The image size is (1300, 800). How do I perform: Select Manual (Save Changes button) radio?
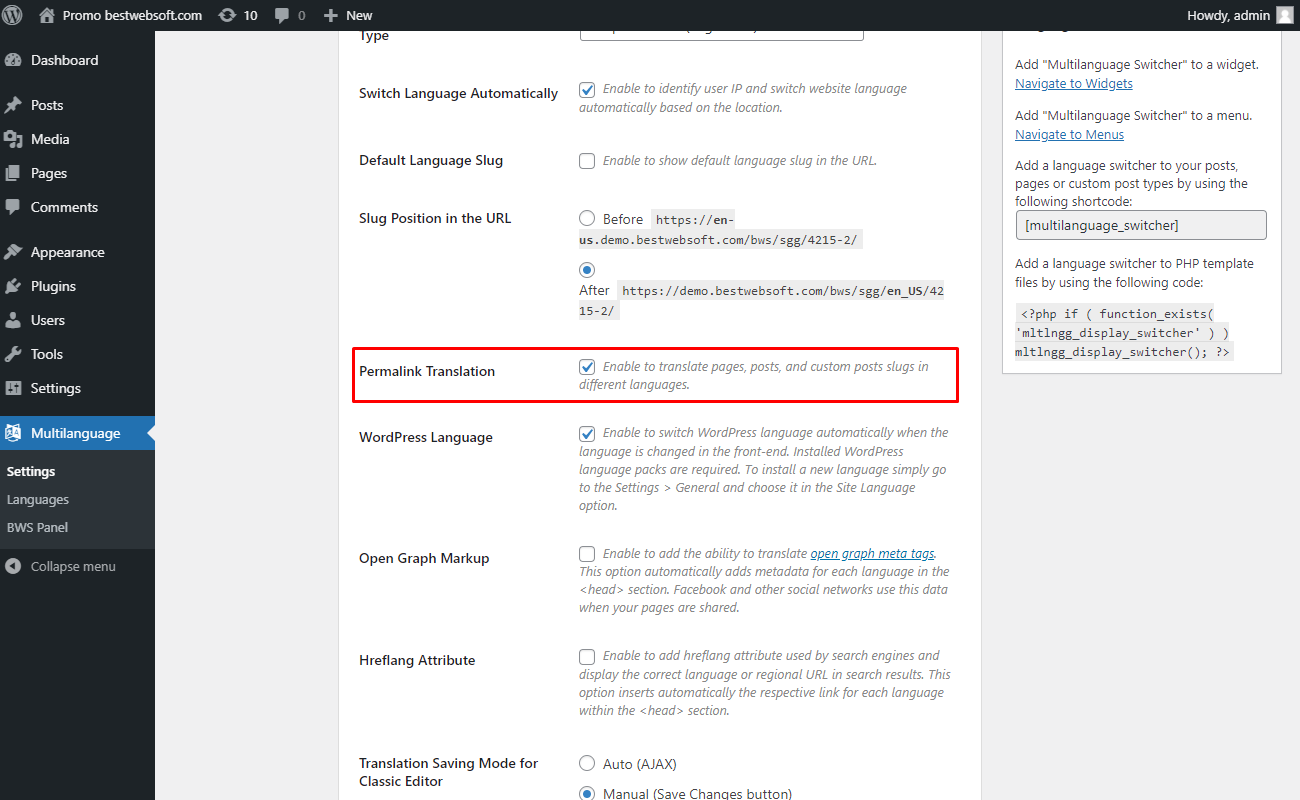pos(587,794)
